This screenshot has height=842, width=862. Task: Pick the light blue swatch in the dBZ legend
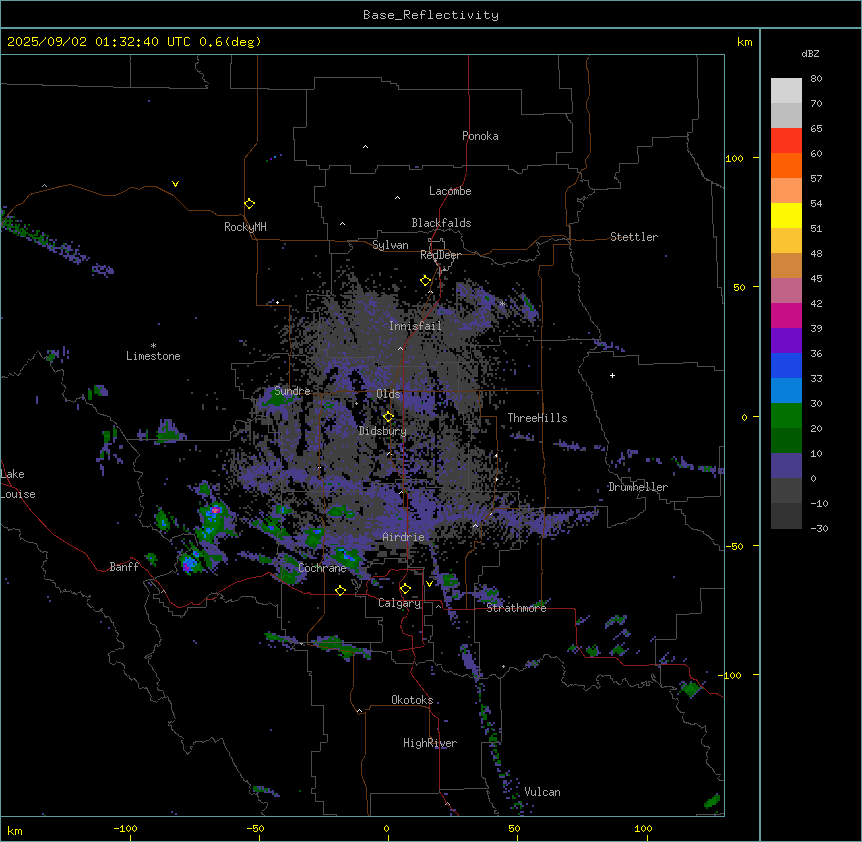coord(786,391)
